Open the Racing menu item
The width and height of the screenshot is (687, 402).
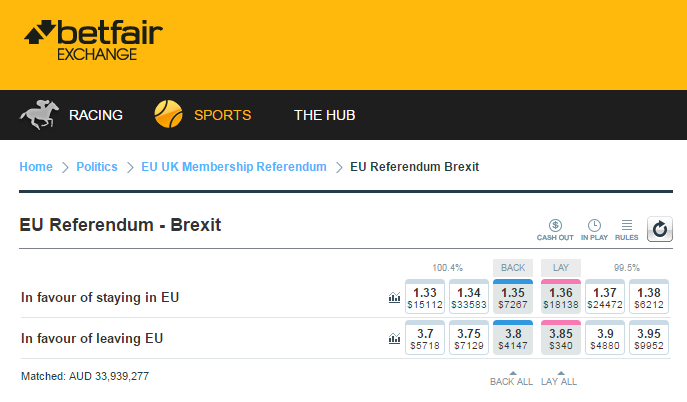96,115
